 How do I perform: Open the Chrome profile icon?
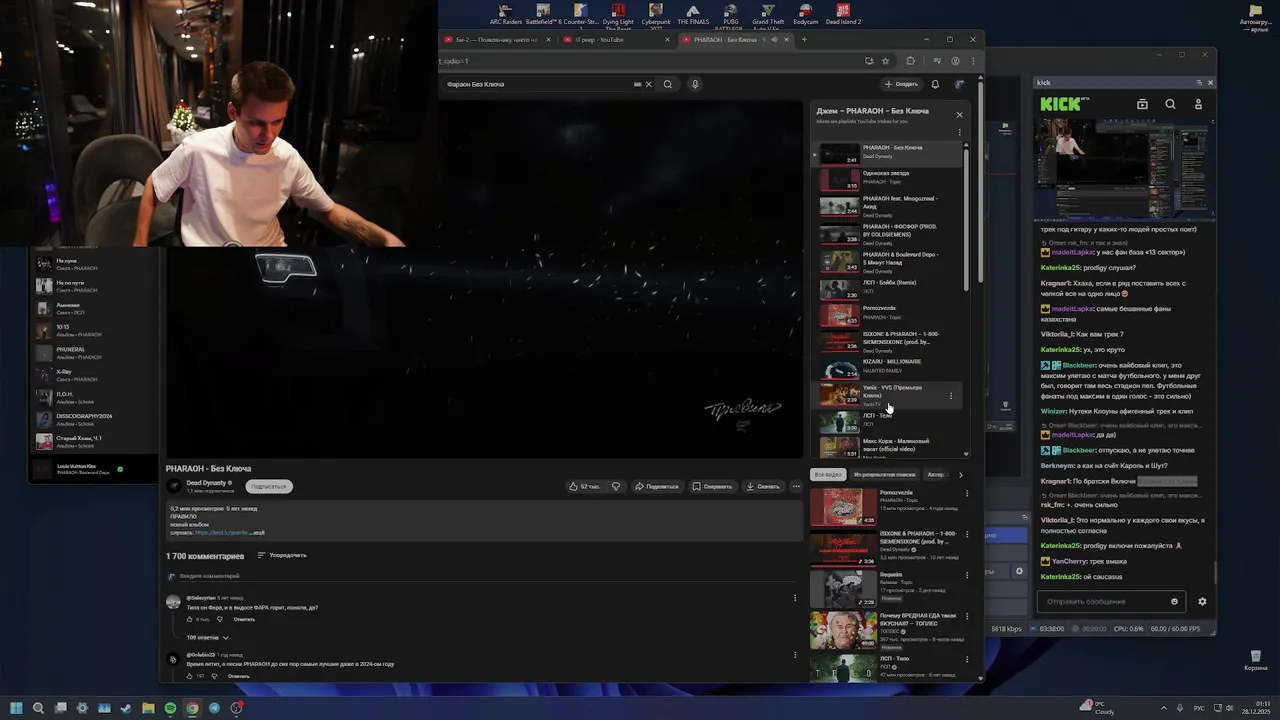(956, 61)
